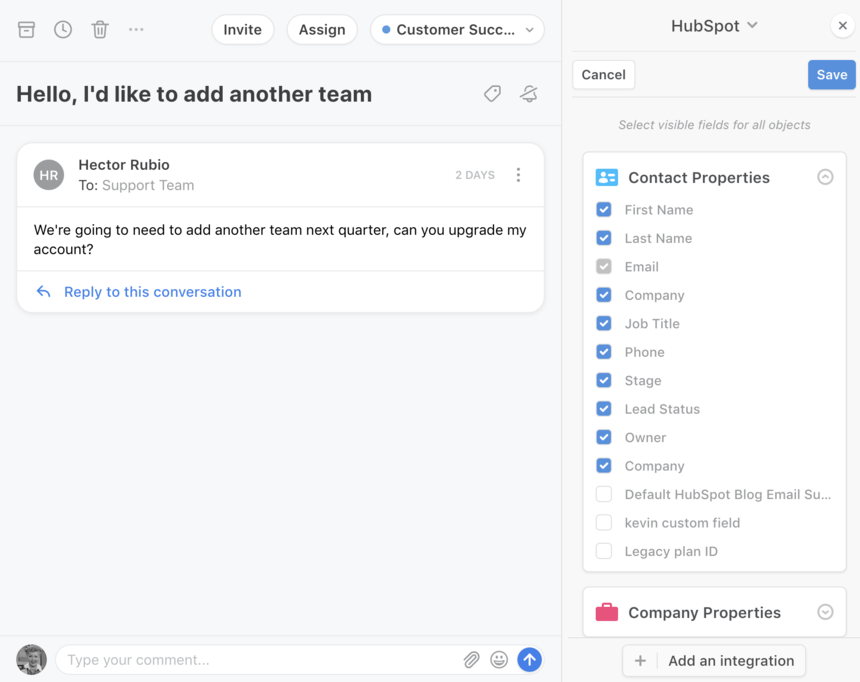The image size is (860, 682).
Task: Close the HubSpot panel
Action: [x=843, y=26]
